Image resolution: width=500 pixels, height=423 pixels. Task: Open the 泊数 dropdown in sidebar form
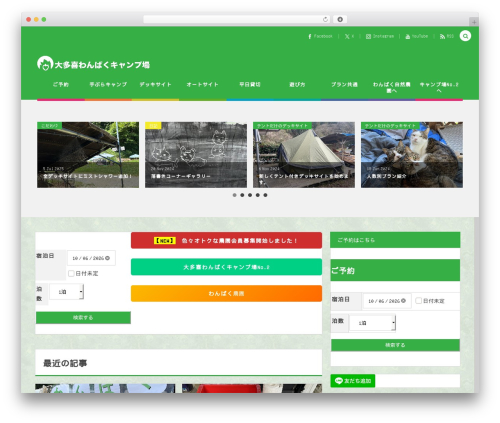(372, 323)
